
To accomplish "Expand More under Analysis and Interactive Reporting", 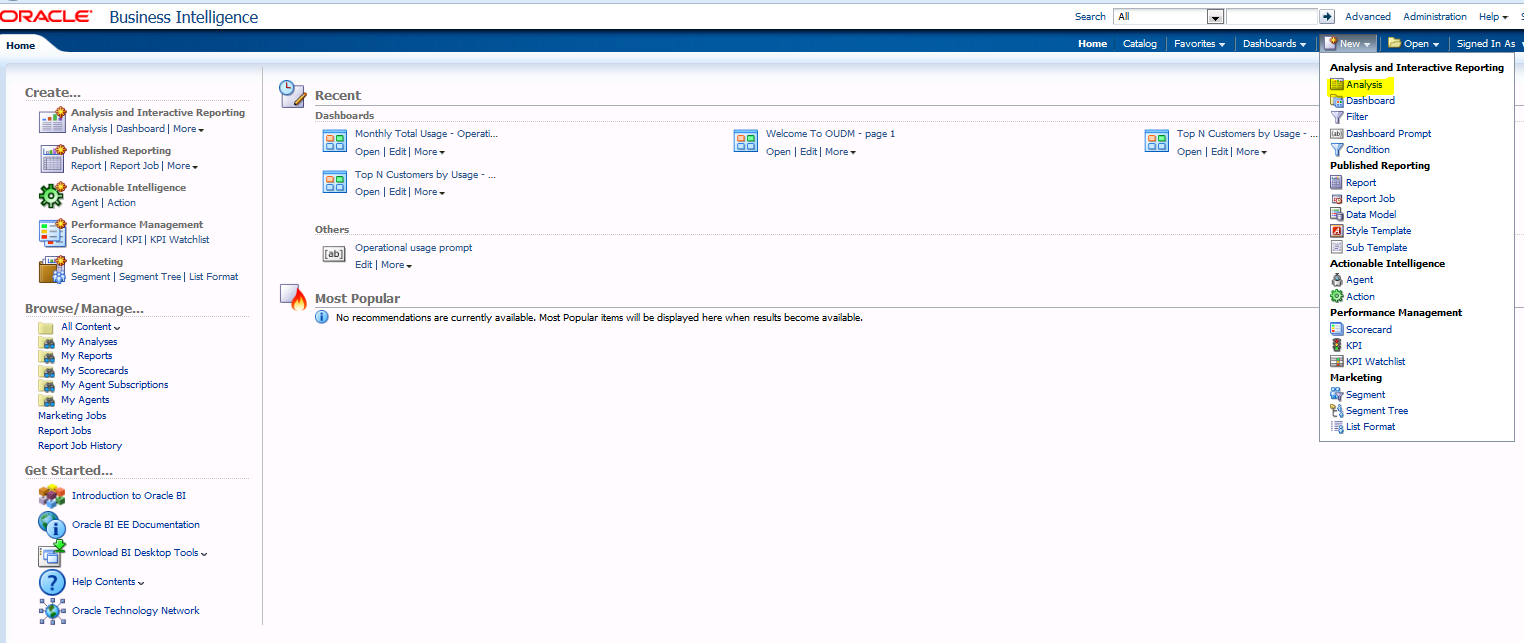I will click(188, 129).
